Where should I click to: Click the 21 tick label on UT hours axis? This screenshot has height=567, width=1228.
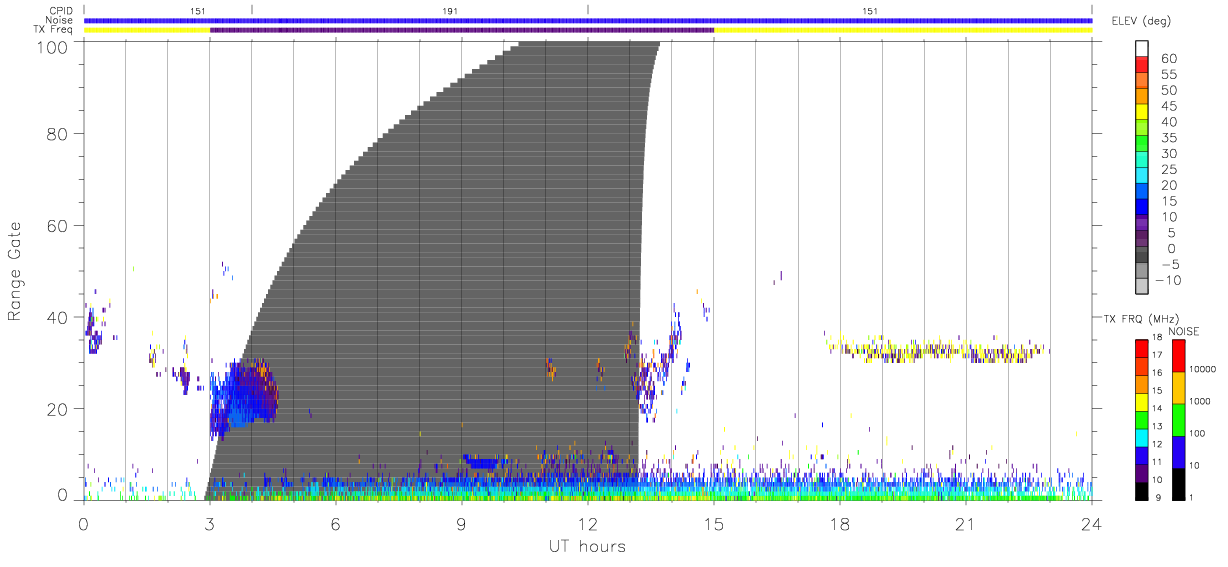click(966, 525)
